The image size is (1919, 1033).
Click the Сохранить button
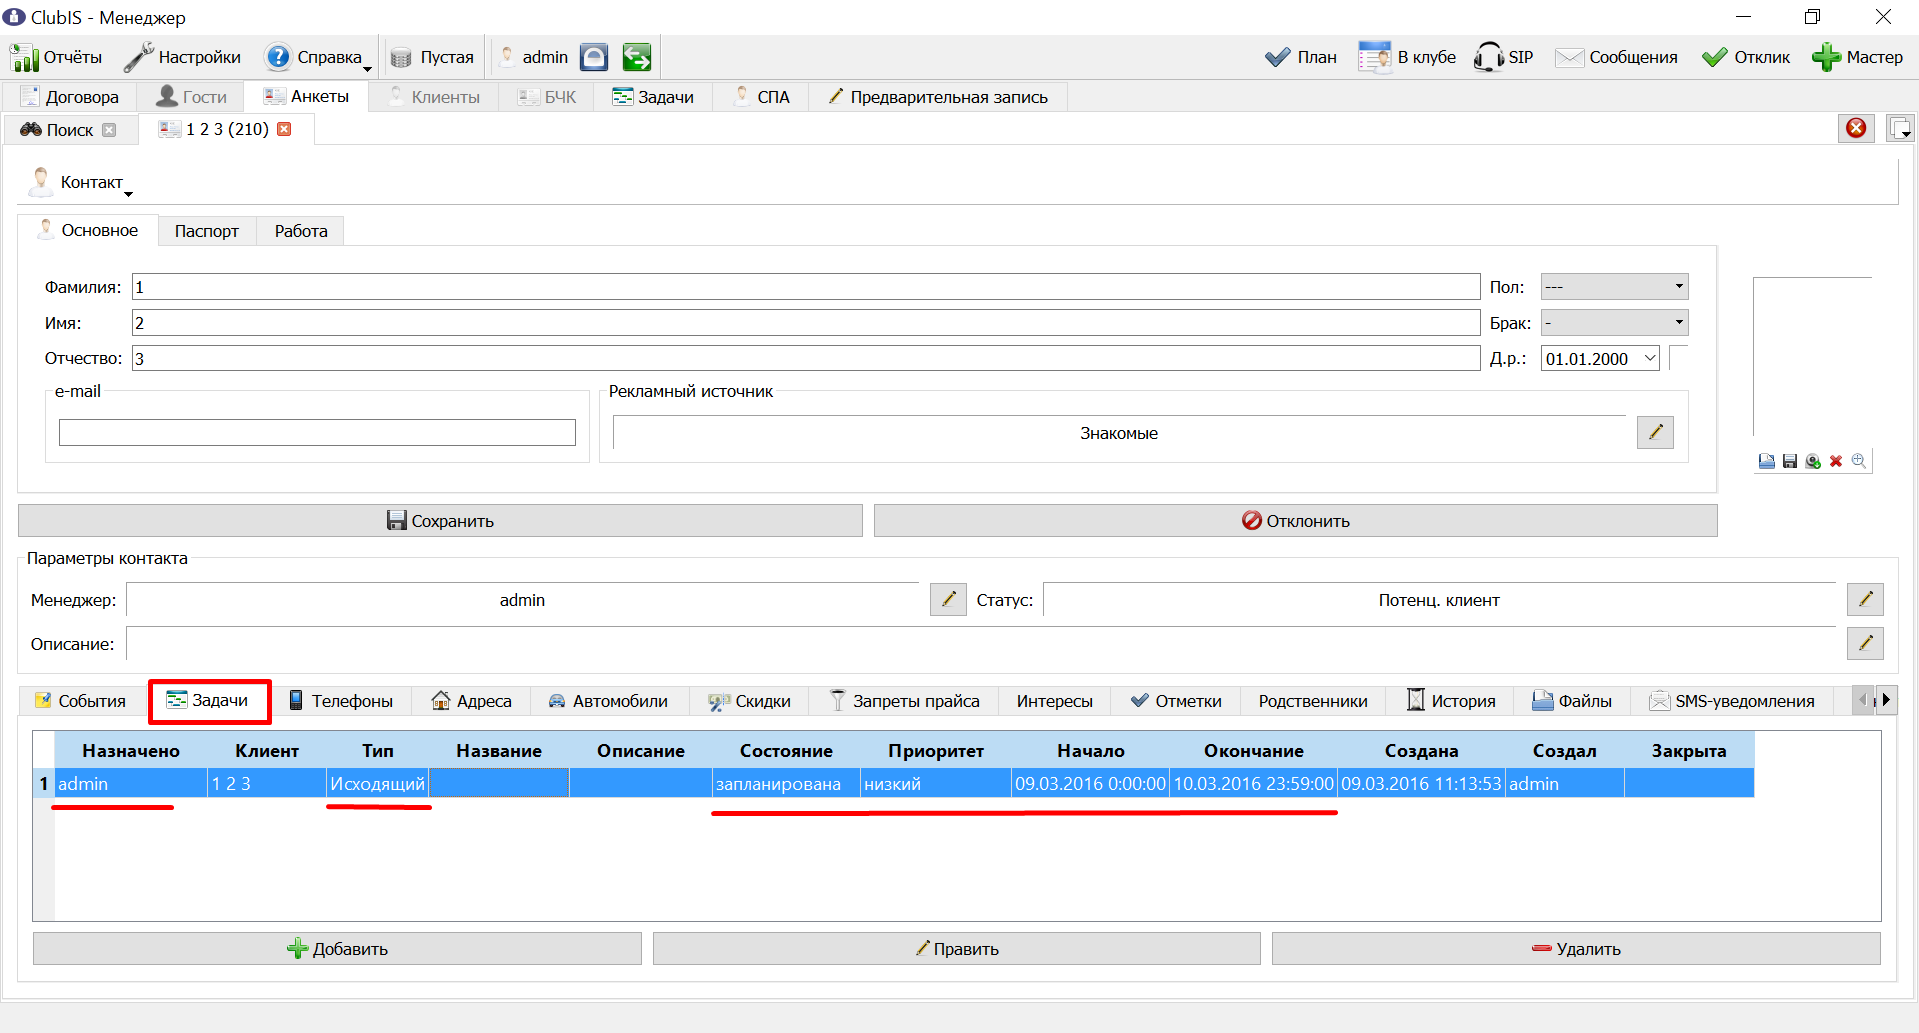tap(440, 521)
